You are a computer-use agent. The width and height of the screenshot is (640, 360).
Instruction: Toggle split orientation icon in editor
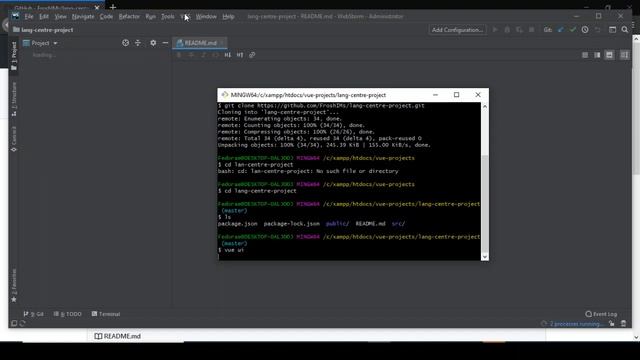click(x=625, y=55)
